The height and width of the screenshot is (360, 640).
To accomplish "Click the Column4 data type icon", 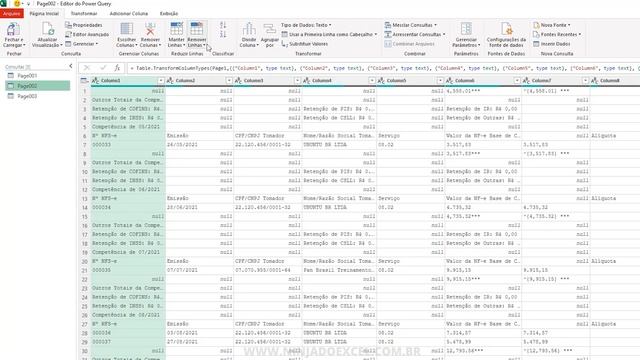I will [307, 81].
